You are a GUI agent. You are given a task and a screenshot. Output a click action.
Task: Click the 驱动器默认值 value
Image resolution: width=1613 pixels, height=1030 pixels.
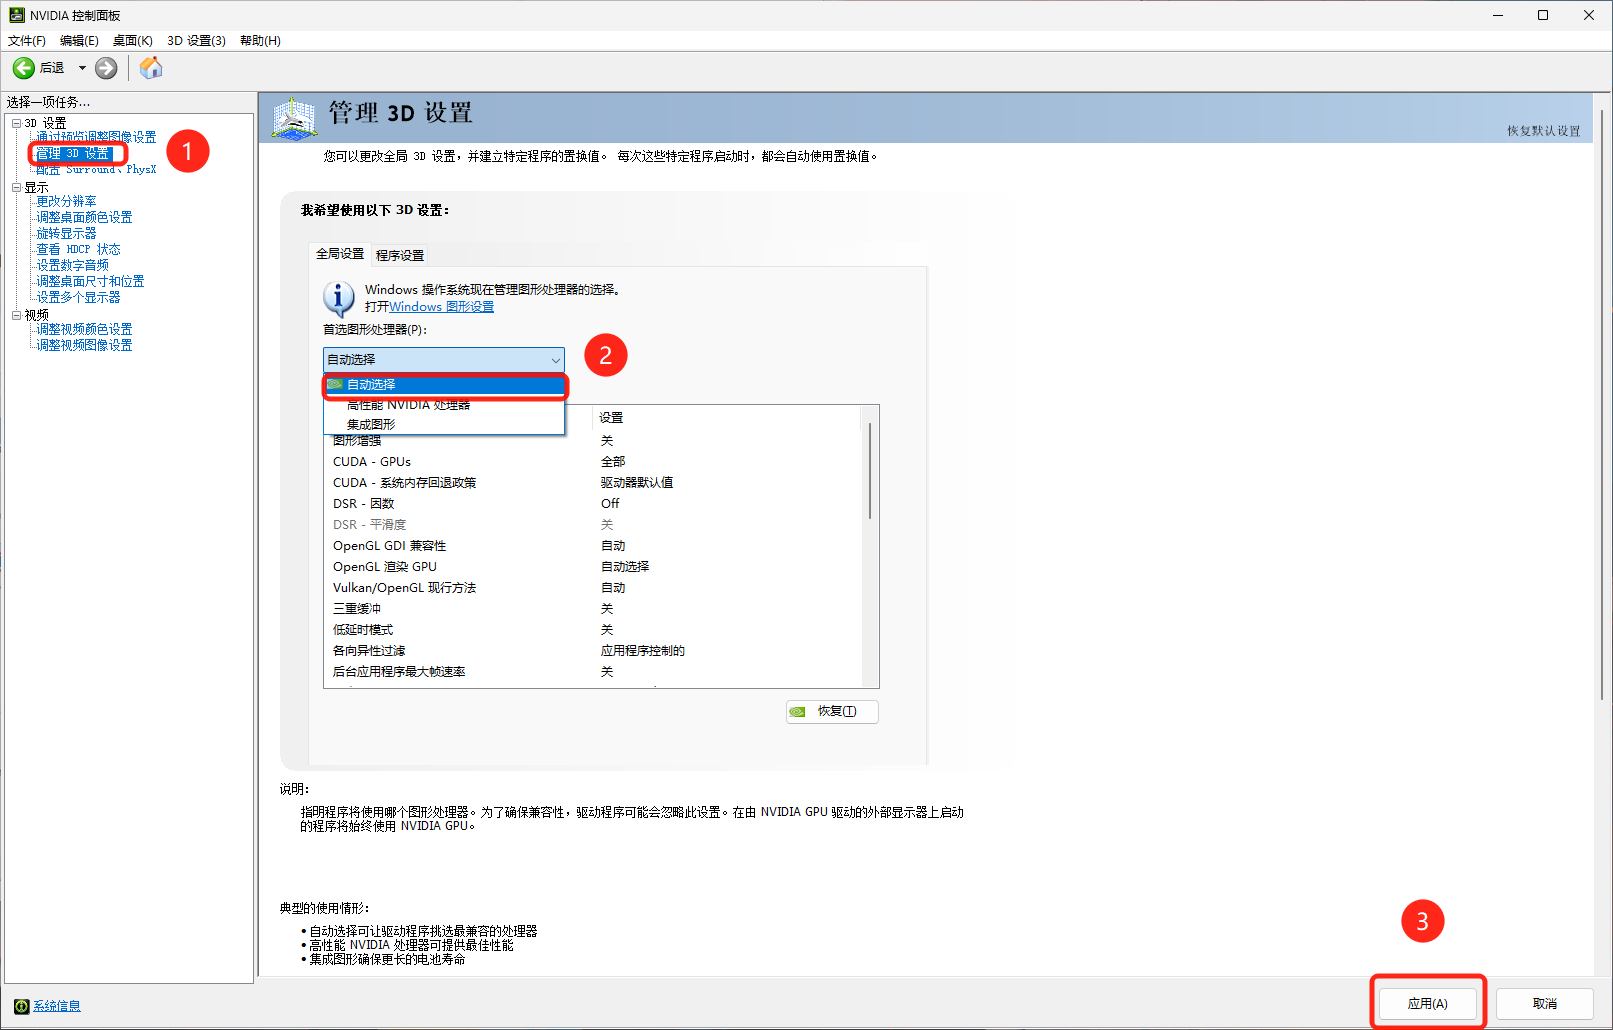pos(637,483)
